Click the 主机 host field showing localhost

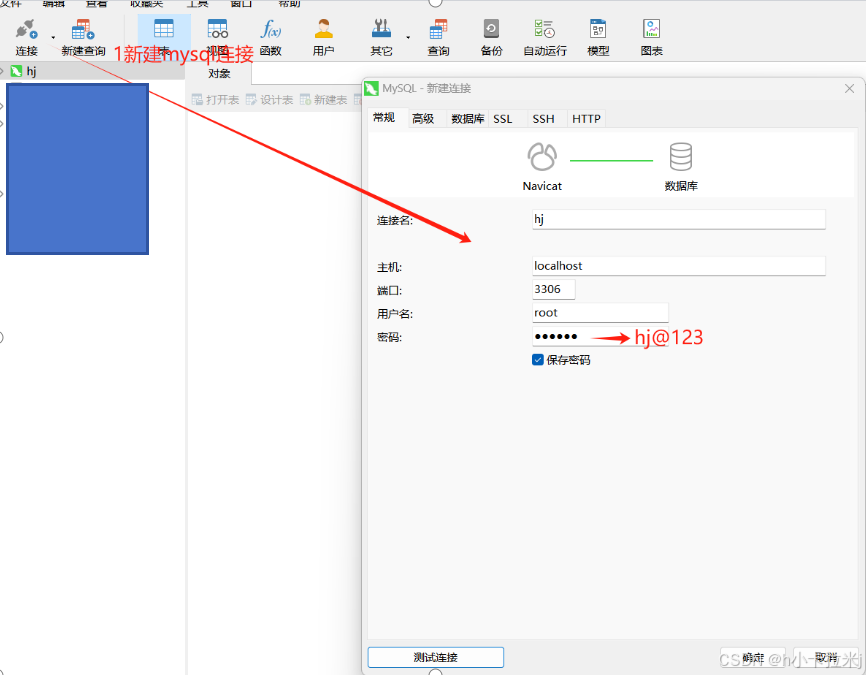pyautogui.click(x=679, y=265)
